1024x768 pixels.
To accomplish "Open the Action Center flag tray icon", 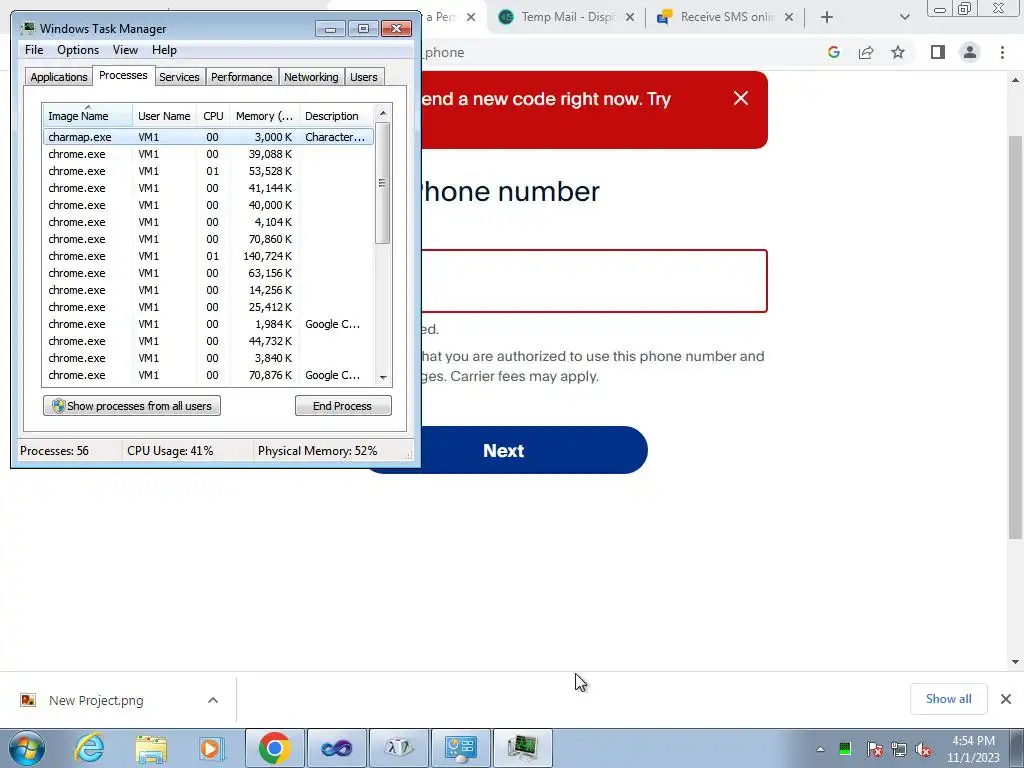I will pos(874,749).
